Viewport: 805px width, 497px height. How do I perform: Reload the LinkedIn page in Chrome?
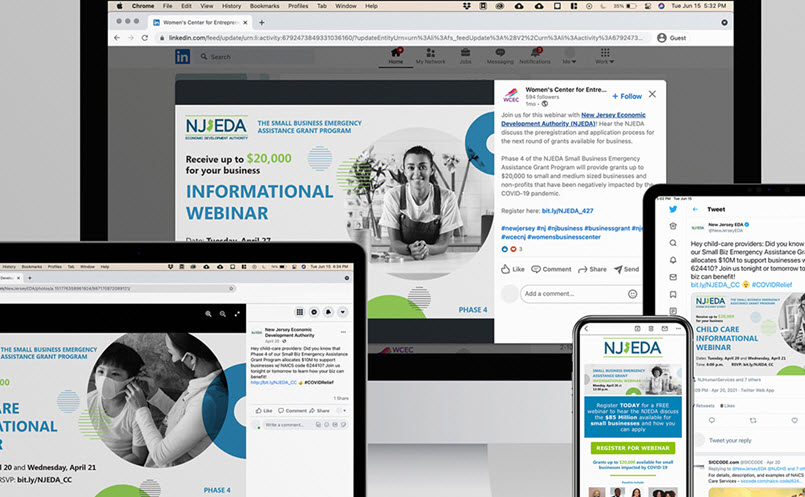click(145, 37)
